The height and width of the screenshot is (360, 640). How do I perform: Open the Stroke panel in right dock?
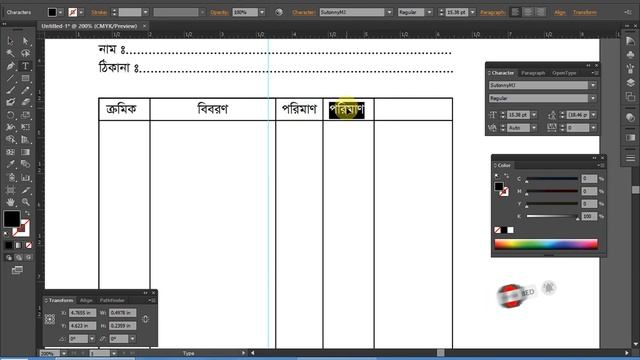coord(630,158)
